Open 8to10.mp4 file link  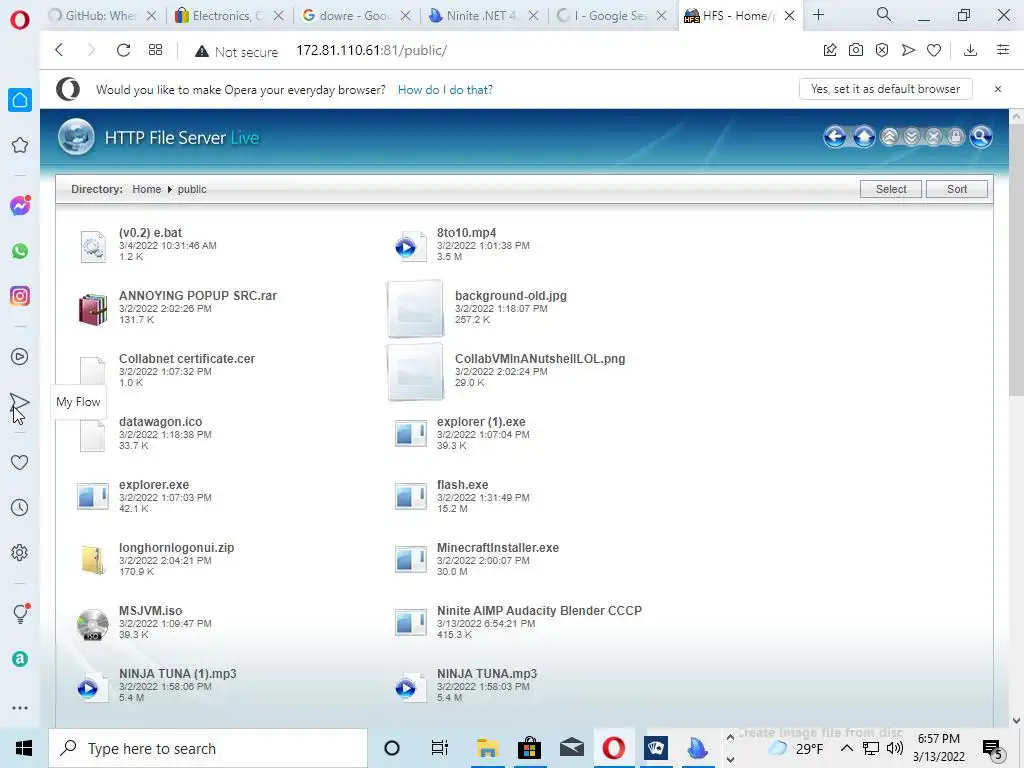click(466, 232)
